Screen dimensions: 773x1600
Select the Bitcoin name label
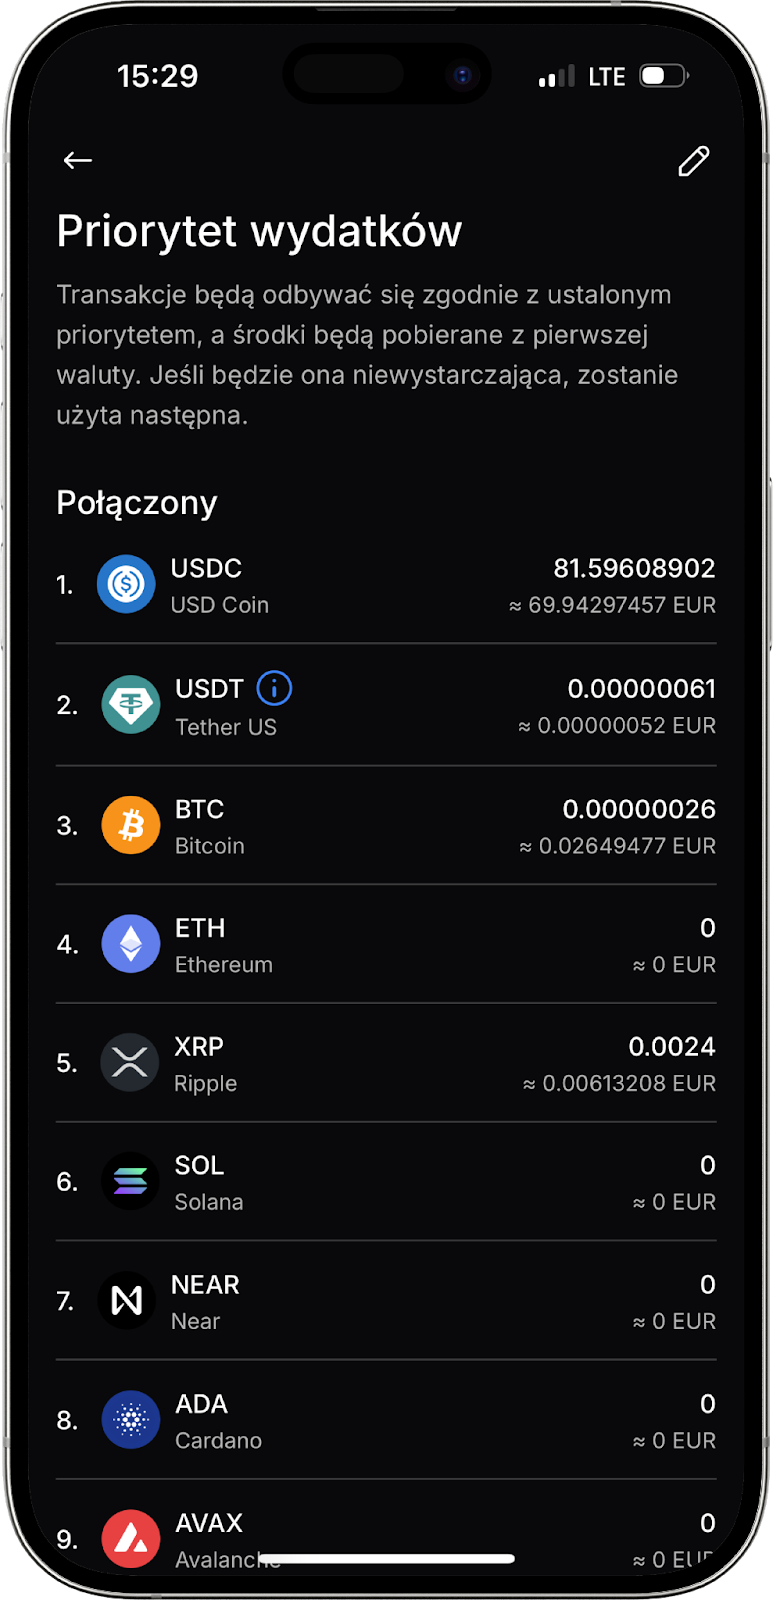click(209, 846)
